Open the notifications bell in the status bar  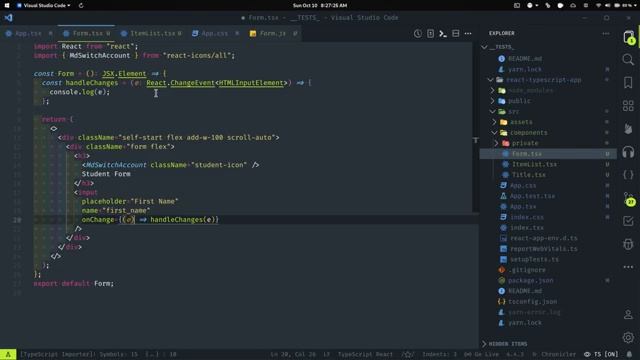click(x=629, y=354)
